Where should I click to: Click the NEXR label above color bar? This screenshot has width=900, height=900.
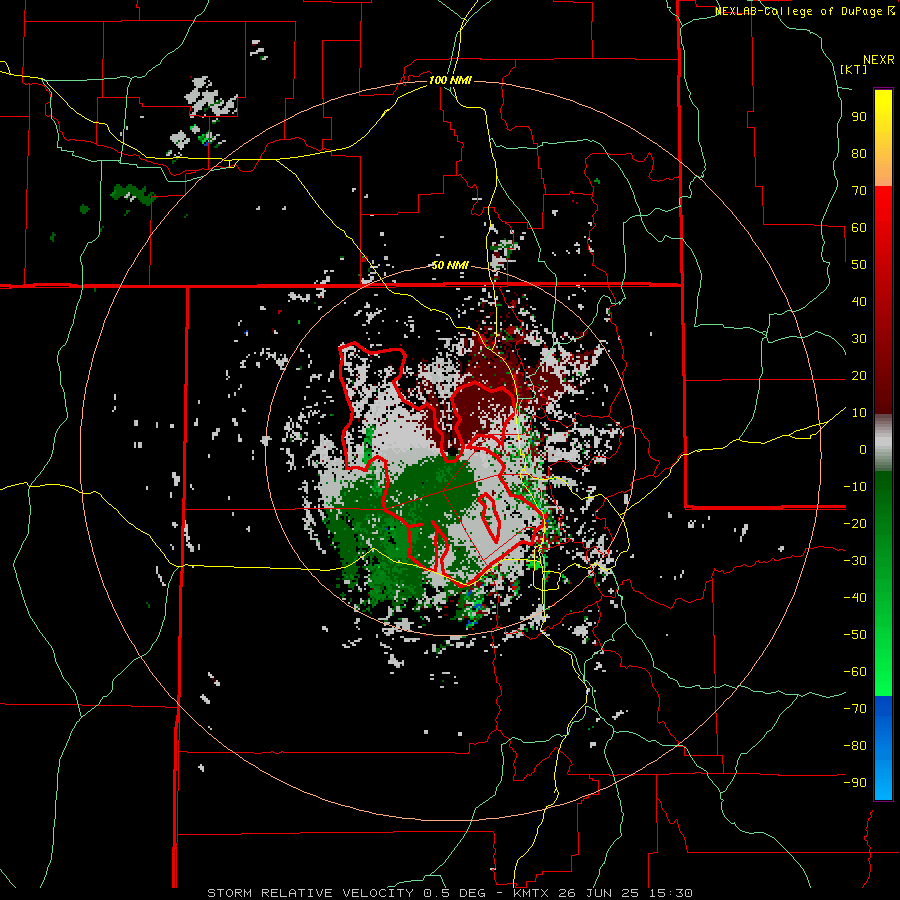pyautogui.click(x=879, y=60)
